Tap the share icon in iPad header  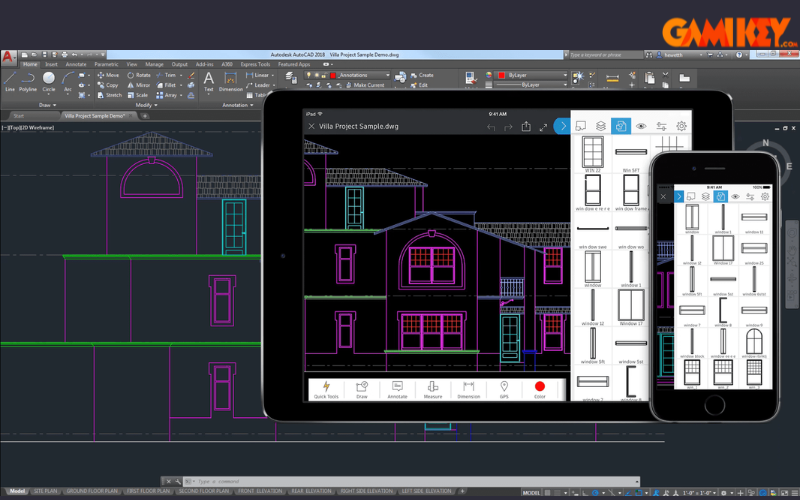pos(526,126)
